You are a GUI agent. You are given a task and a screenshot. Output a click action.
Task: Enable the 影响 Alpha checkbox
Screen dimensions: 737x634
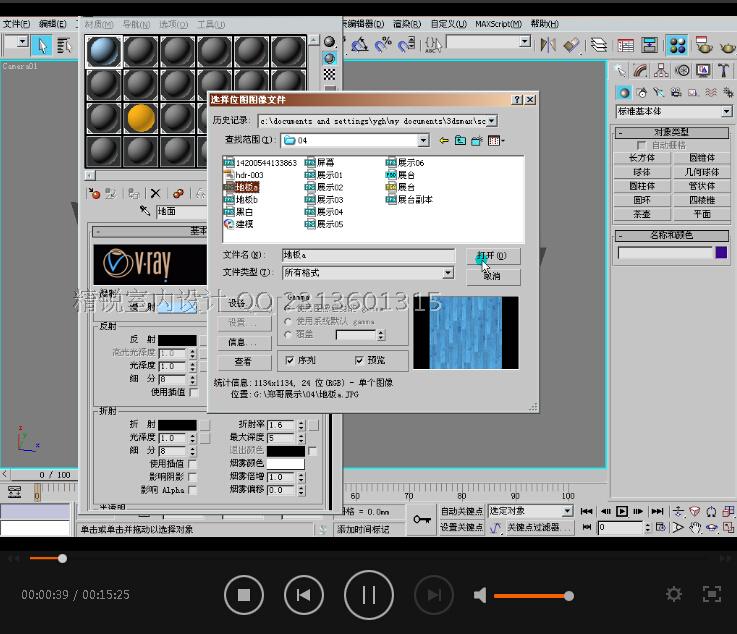[x=192, y=490]
